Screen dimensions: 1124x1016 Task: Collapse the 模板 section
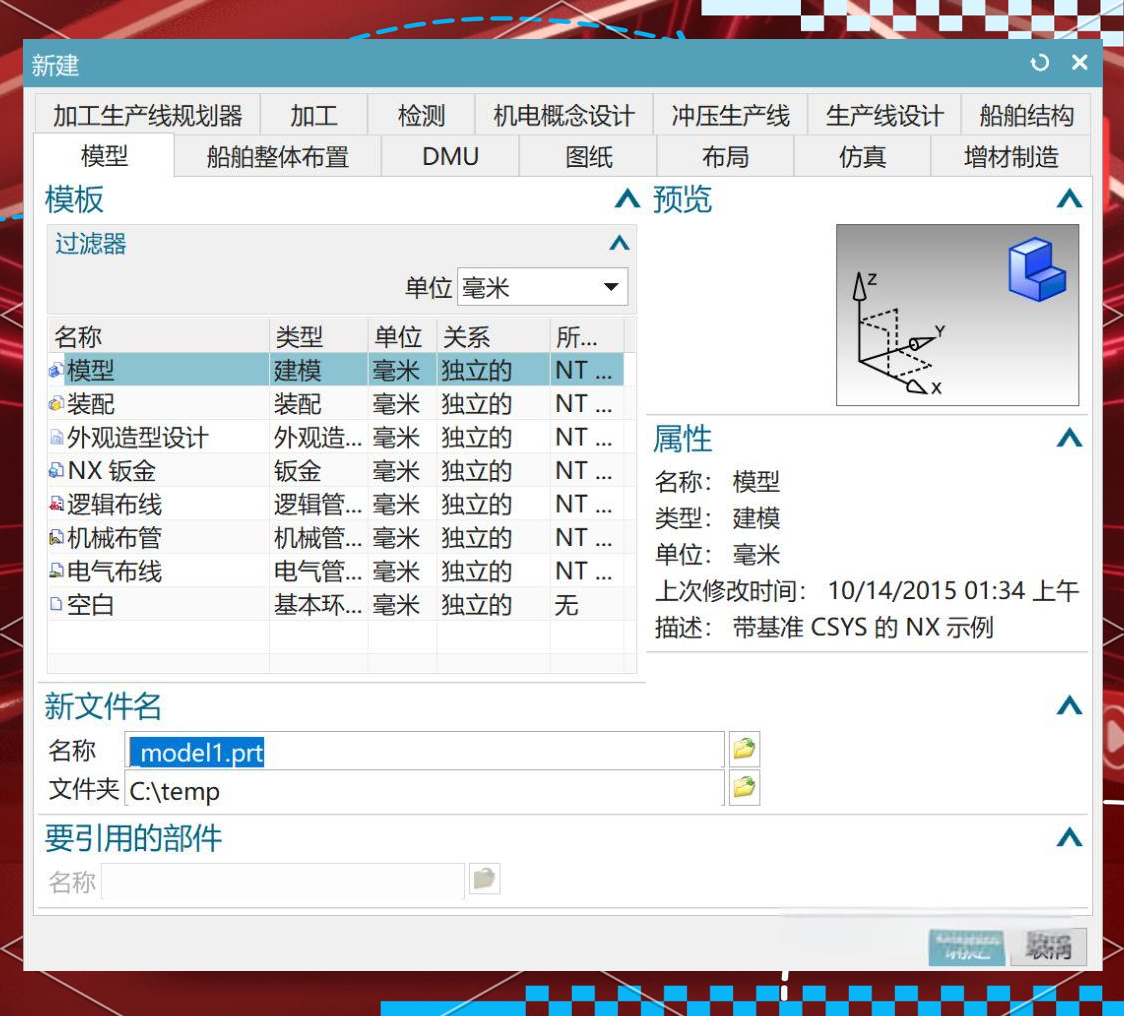pos(627,199)
